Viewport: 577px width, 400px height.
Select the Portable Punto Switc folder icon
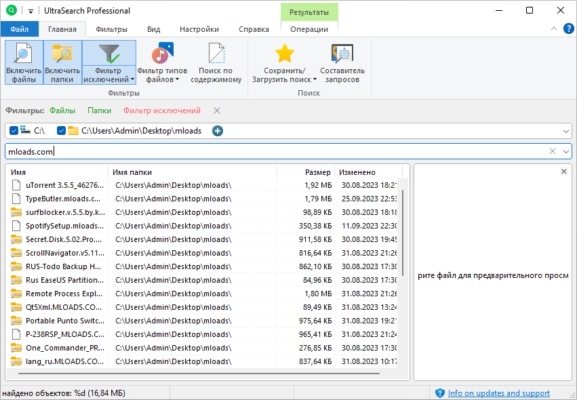coord(16,321)
